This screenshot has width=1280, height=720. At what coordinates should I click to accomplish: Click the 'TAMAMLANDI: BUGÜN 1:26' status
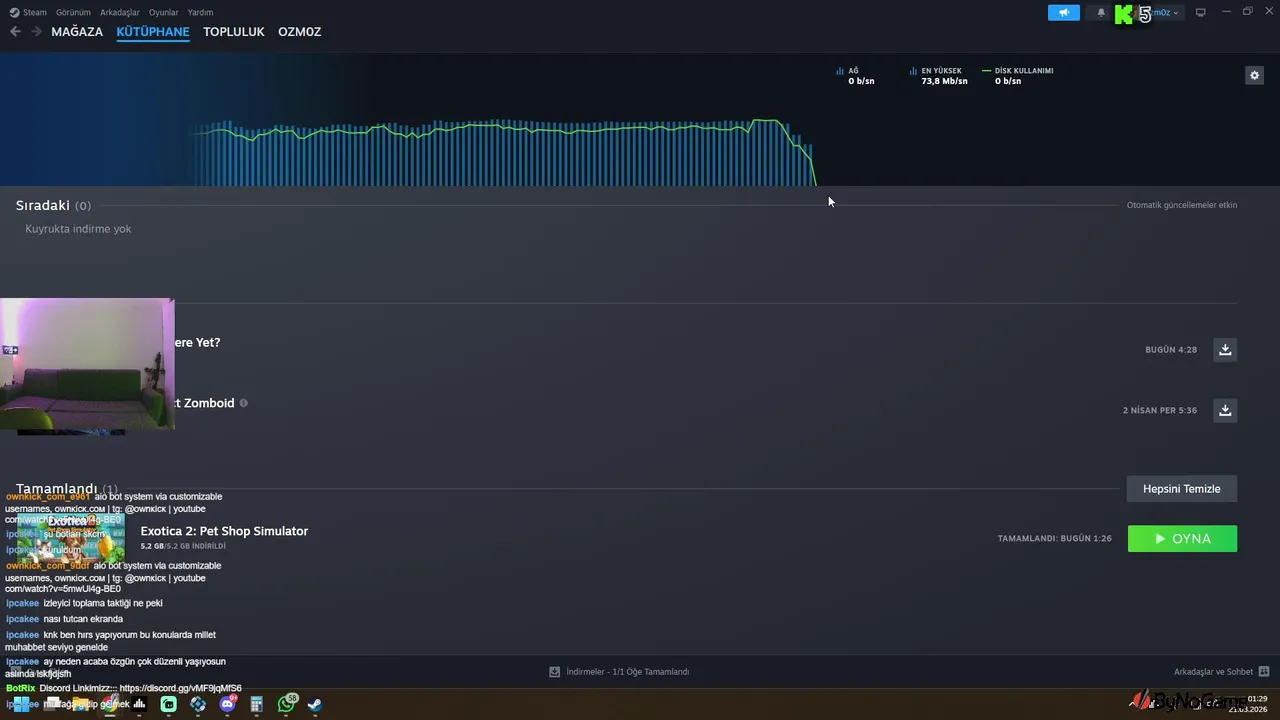pyautogui.click(x=1054, y=539)
